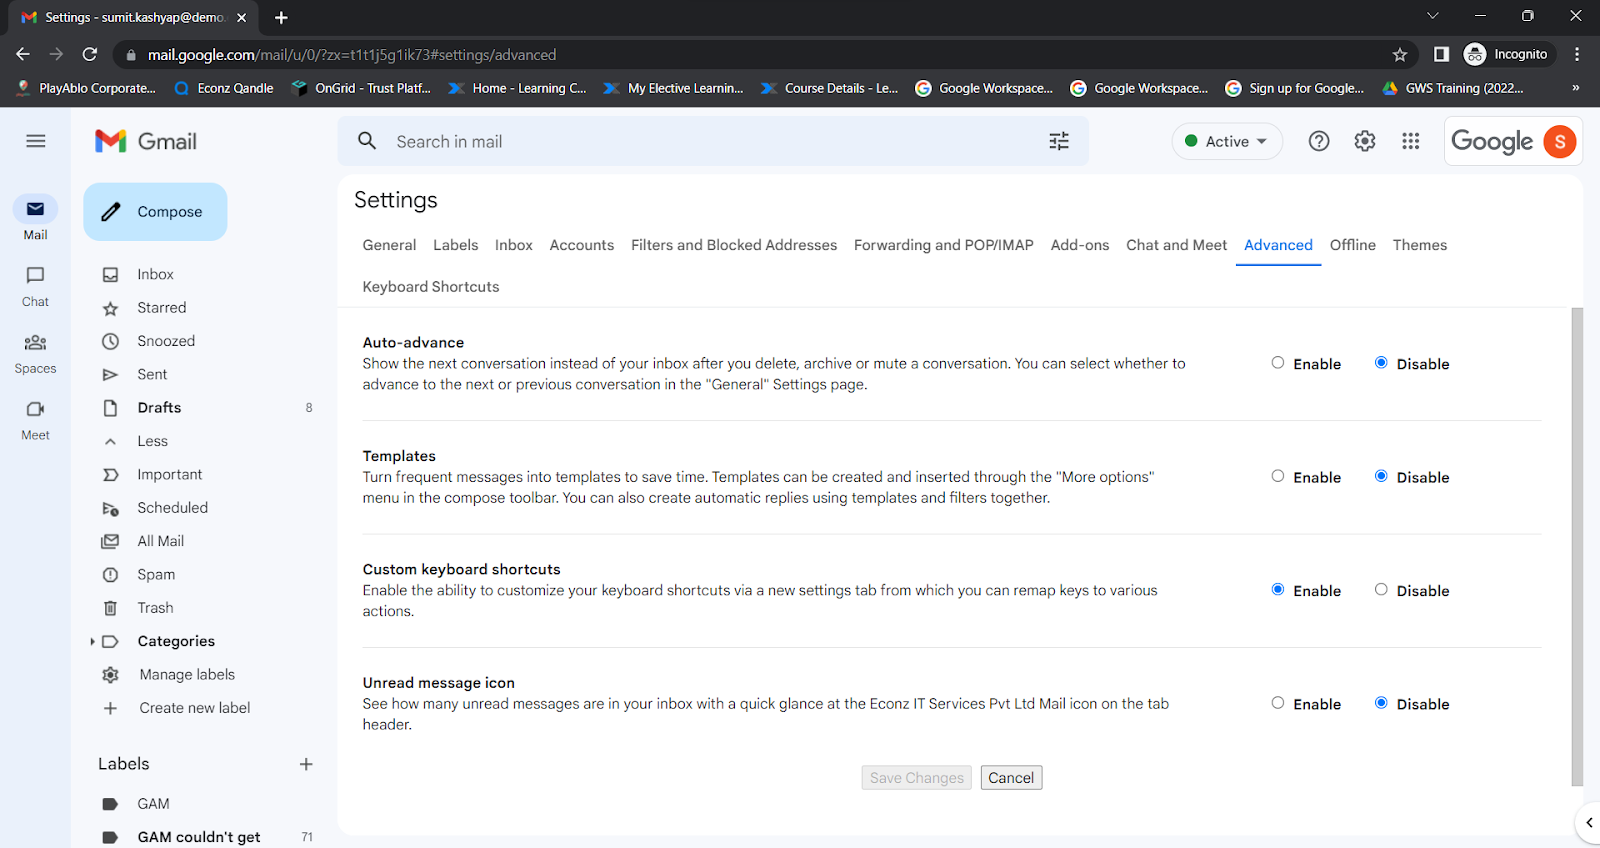Go back in browser history

coord(23,54)
